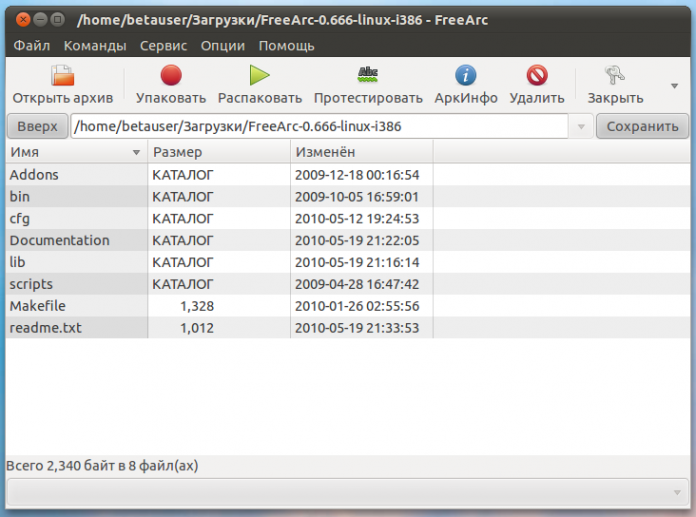This screenshot has height=517, width=696.
Task: Click the Протестировать toolbar icon
Action: point(368,75)
